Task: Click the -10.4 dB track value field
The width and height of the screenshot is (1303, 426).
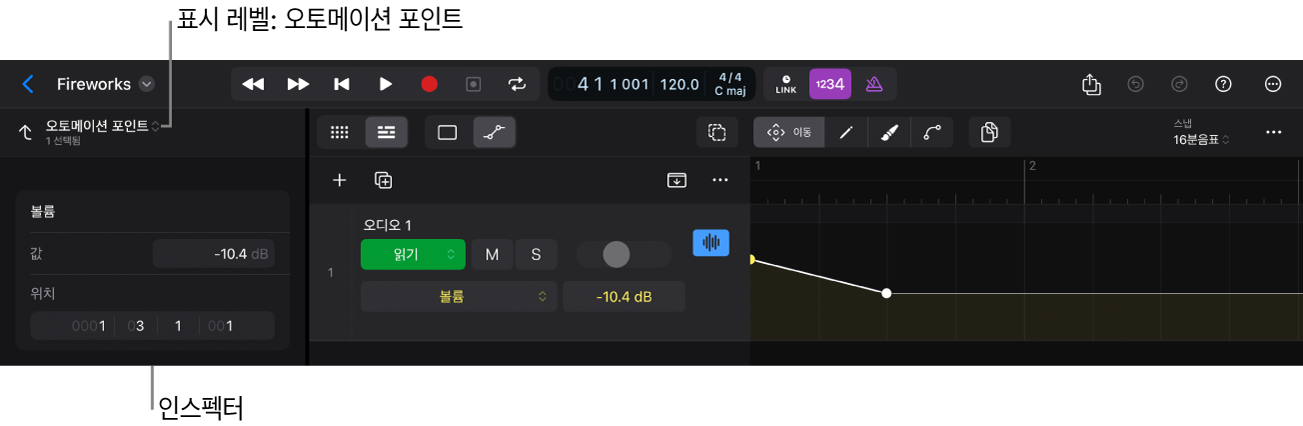Action: [624, 296]
